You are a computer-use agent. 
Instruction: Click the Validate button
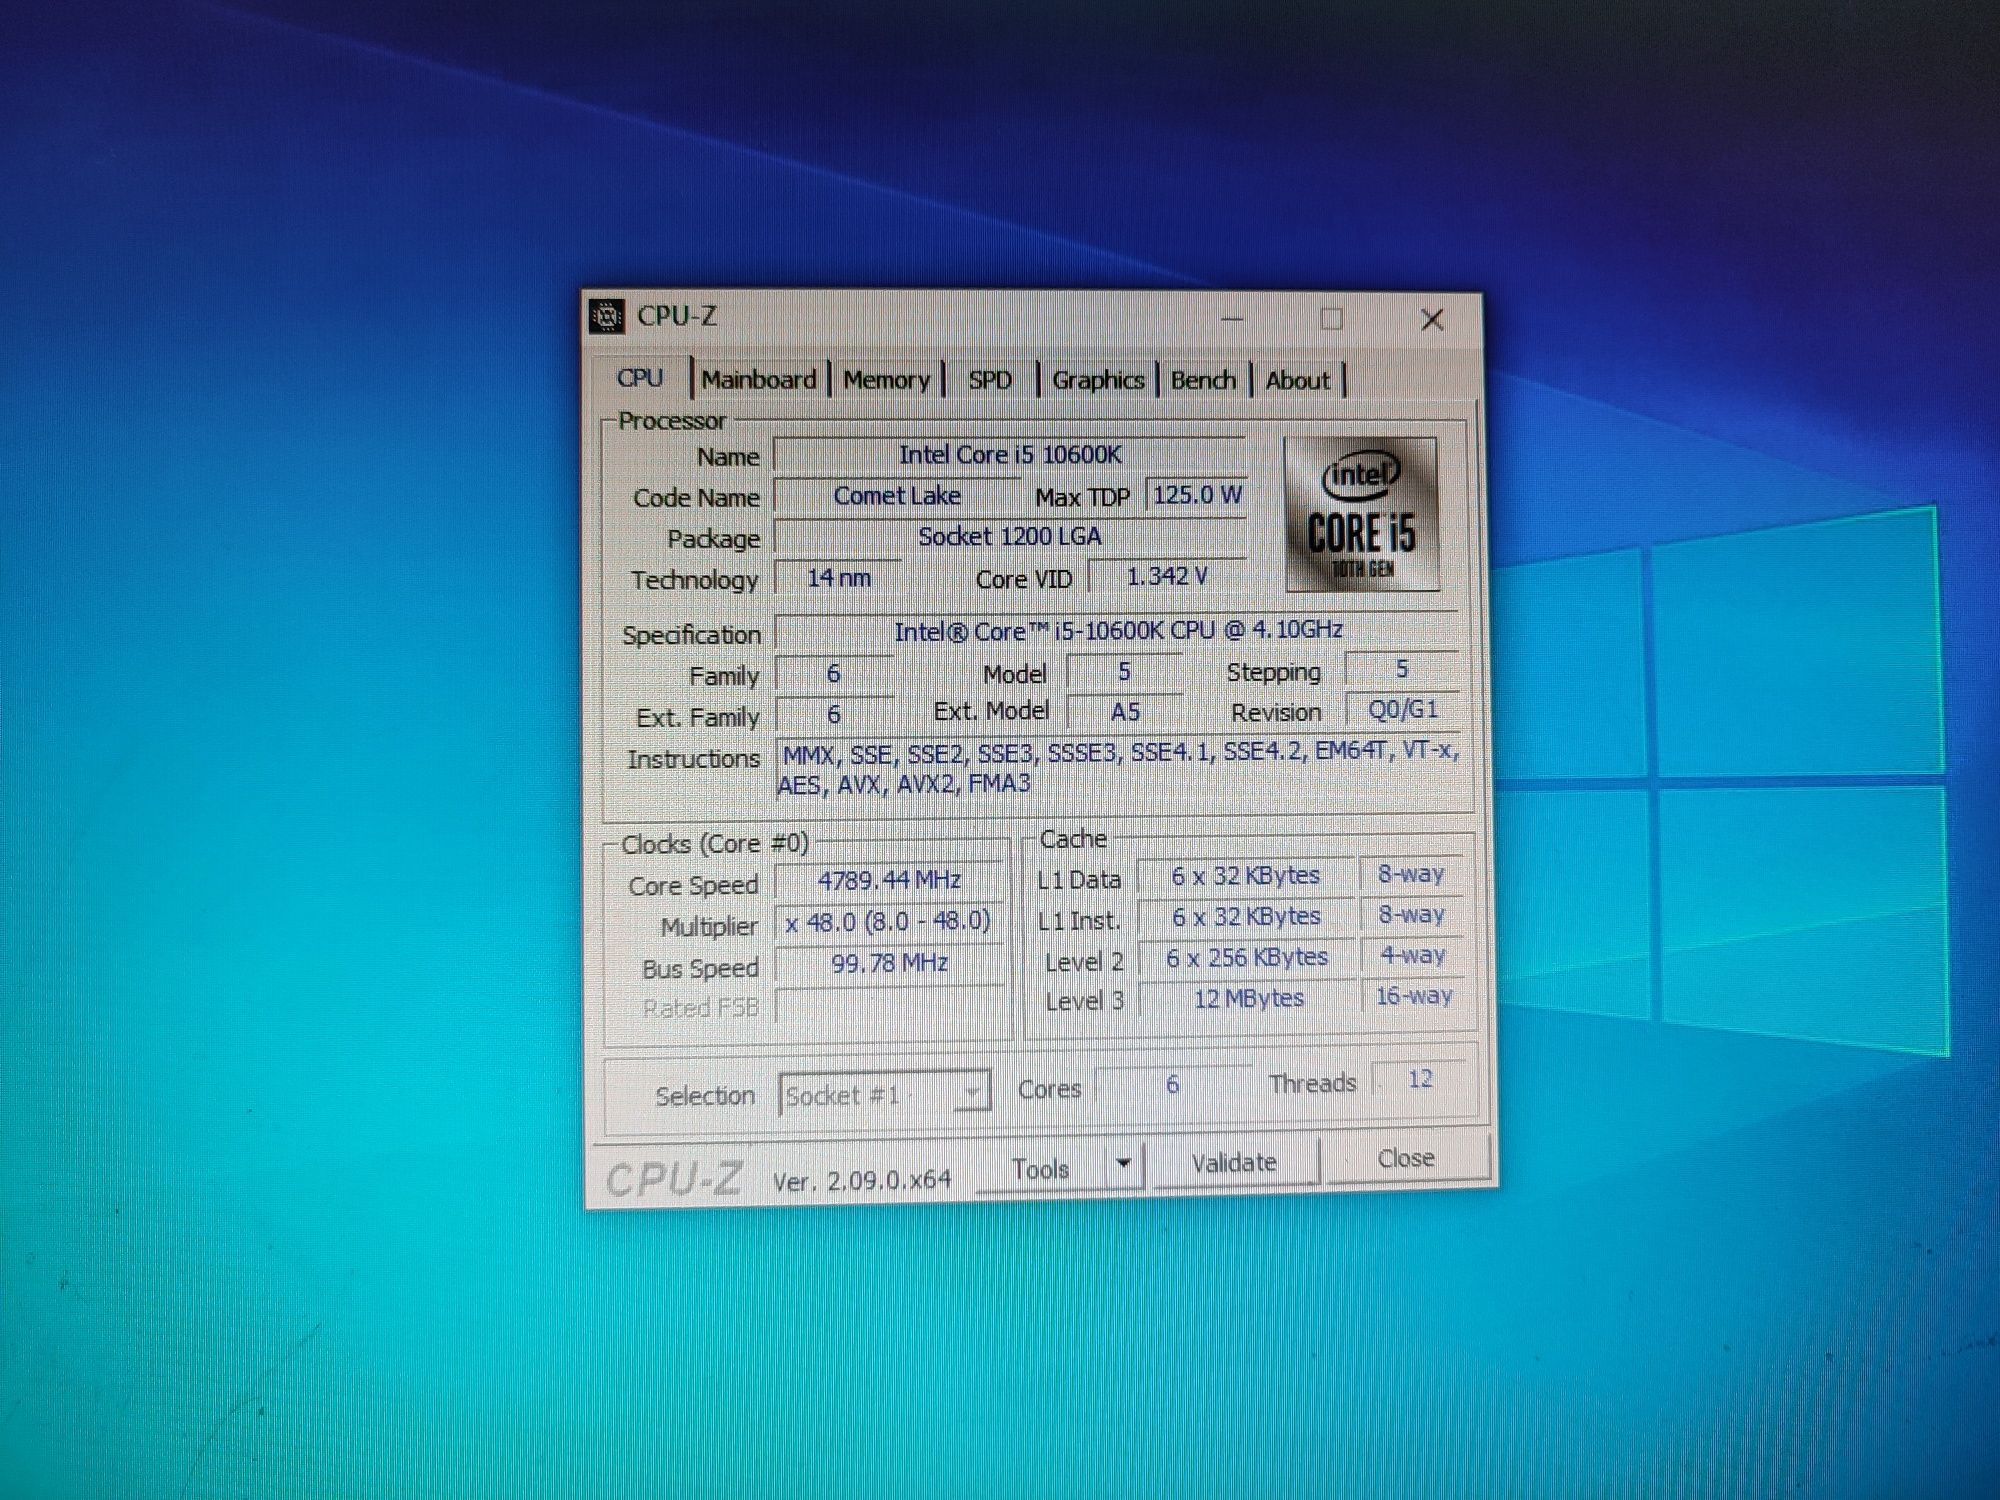(x=1234, y=1163)
